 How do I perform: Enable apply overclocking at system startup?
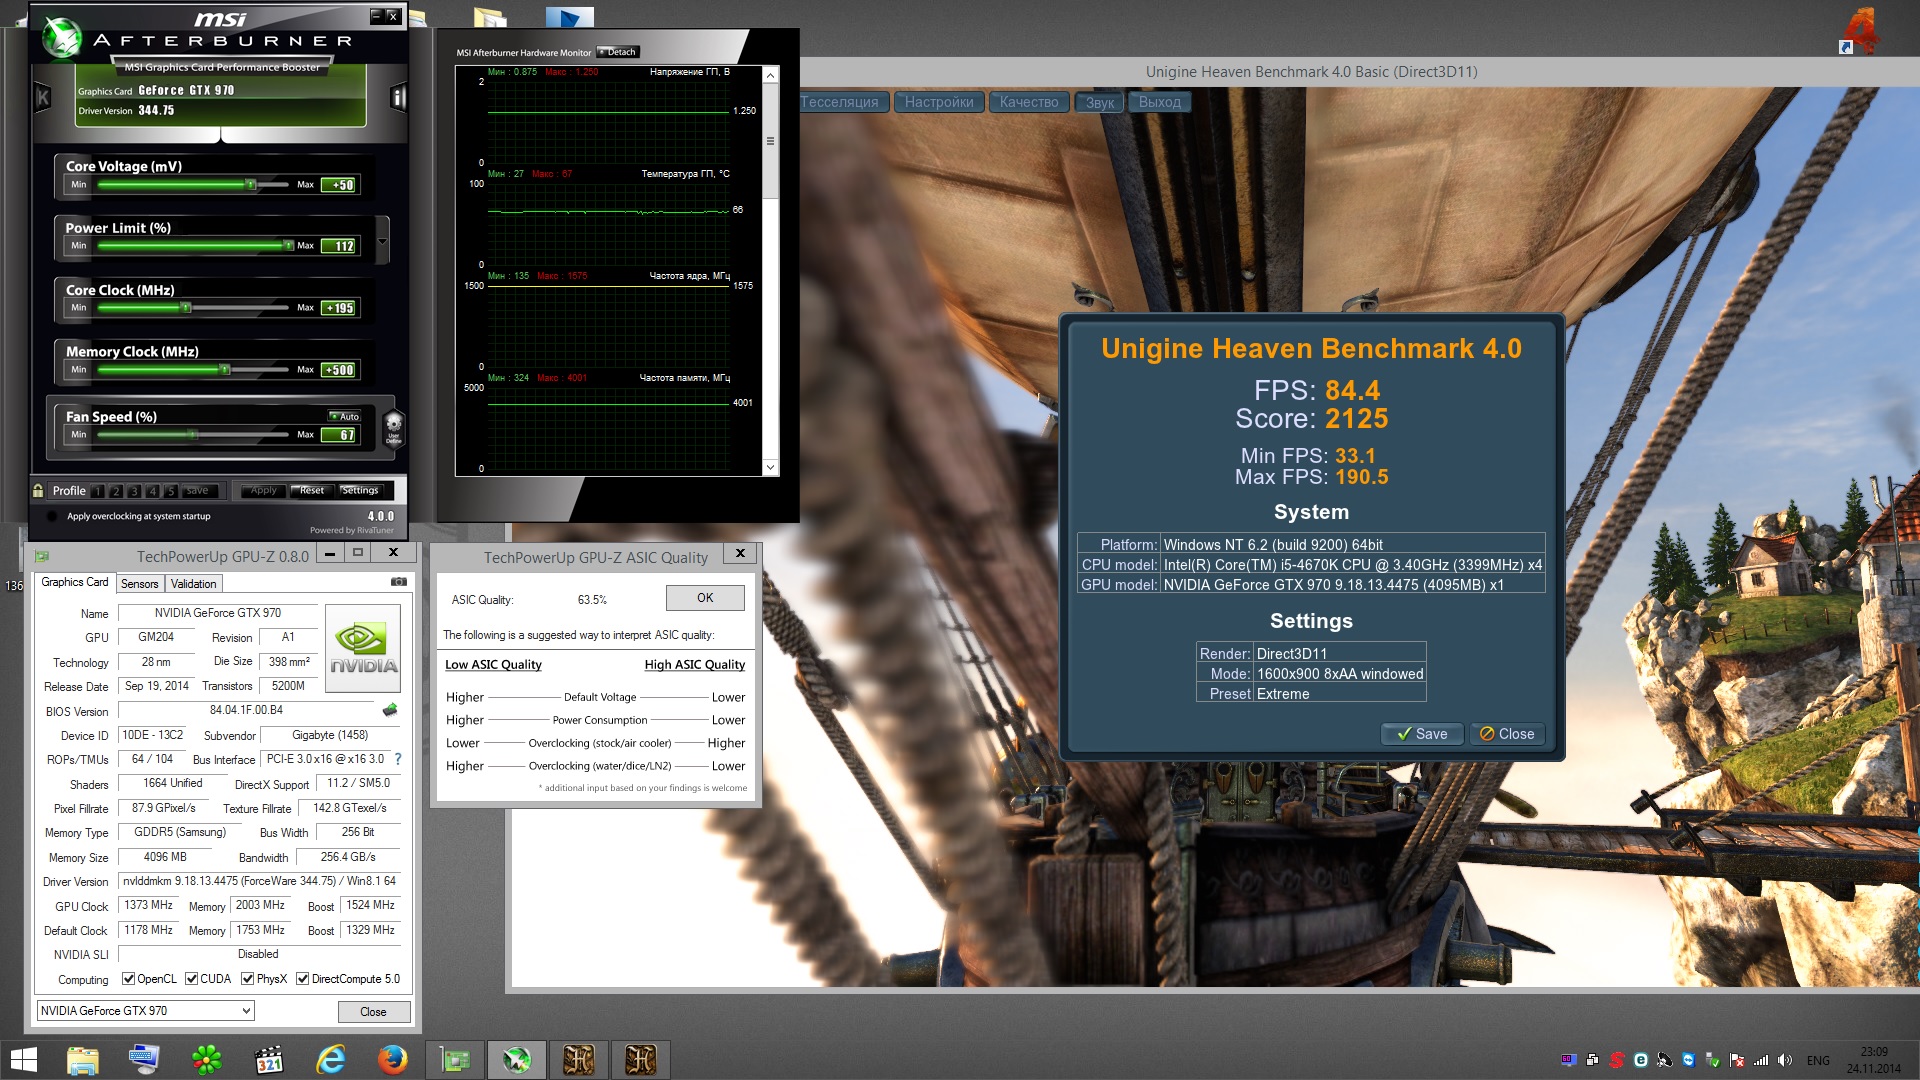pyautogui.click(x=52, y=517)
